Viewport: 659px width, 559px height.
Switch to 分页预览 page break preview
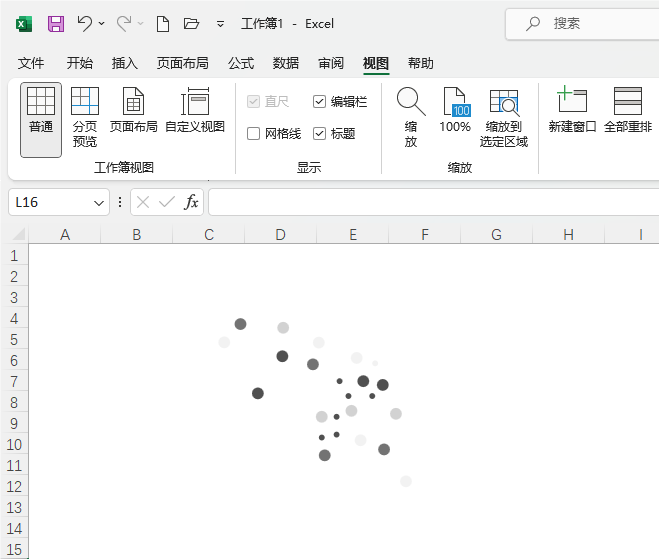click(x=85, y=118)
